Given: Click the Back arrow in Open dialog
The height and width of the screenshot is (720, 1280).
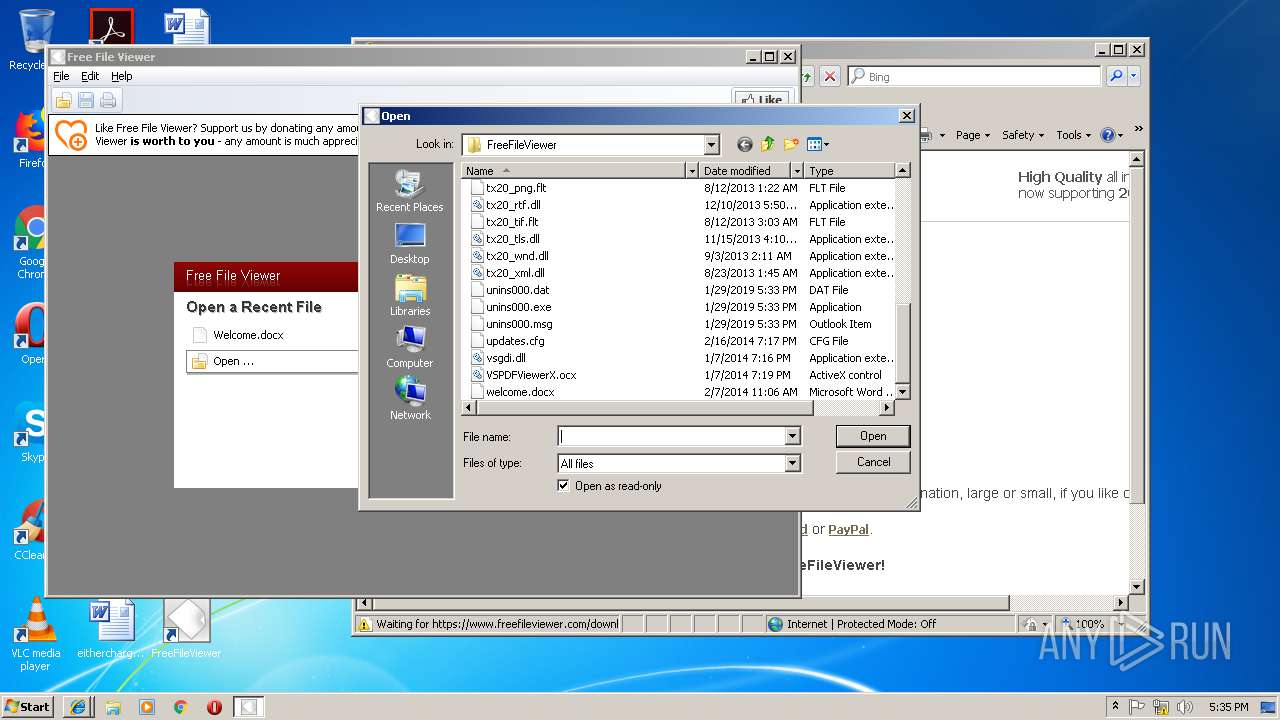Looking at the screenshot, I should click(x=744, y=144).
